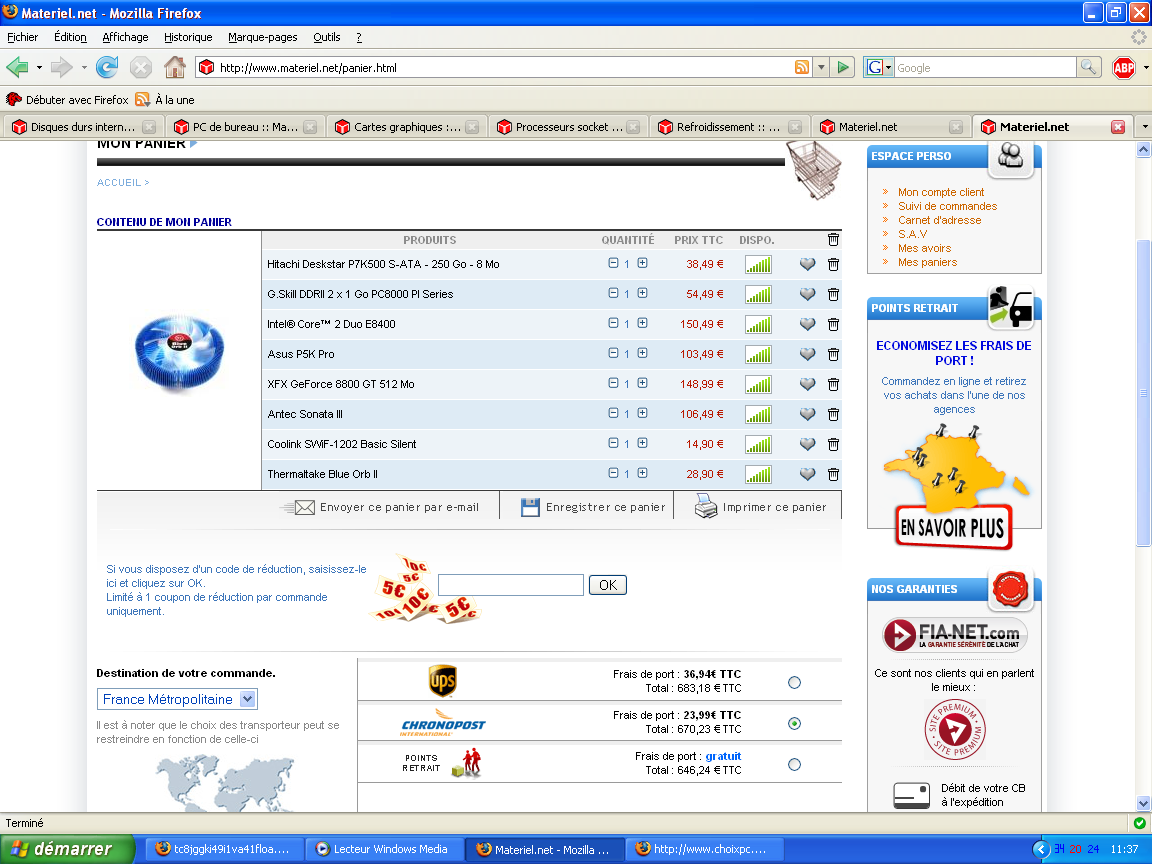Increase Intel Core 2 Duo E8400 quantity
The image size is (1152, 864).
point(642,323)
